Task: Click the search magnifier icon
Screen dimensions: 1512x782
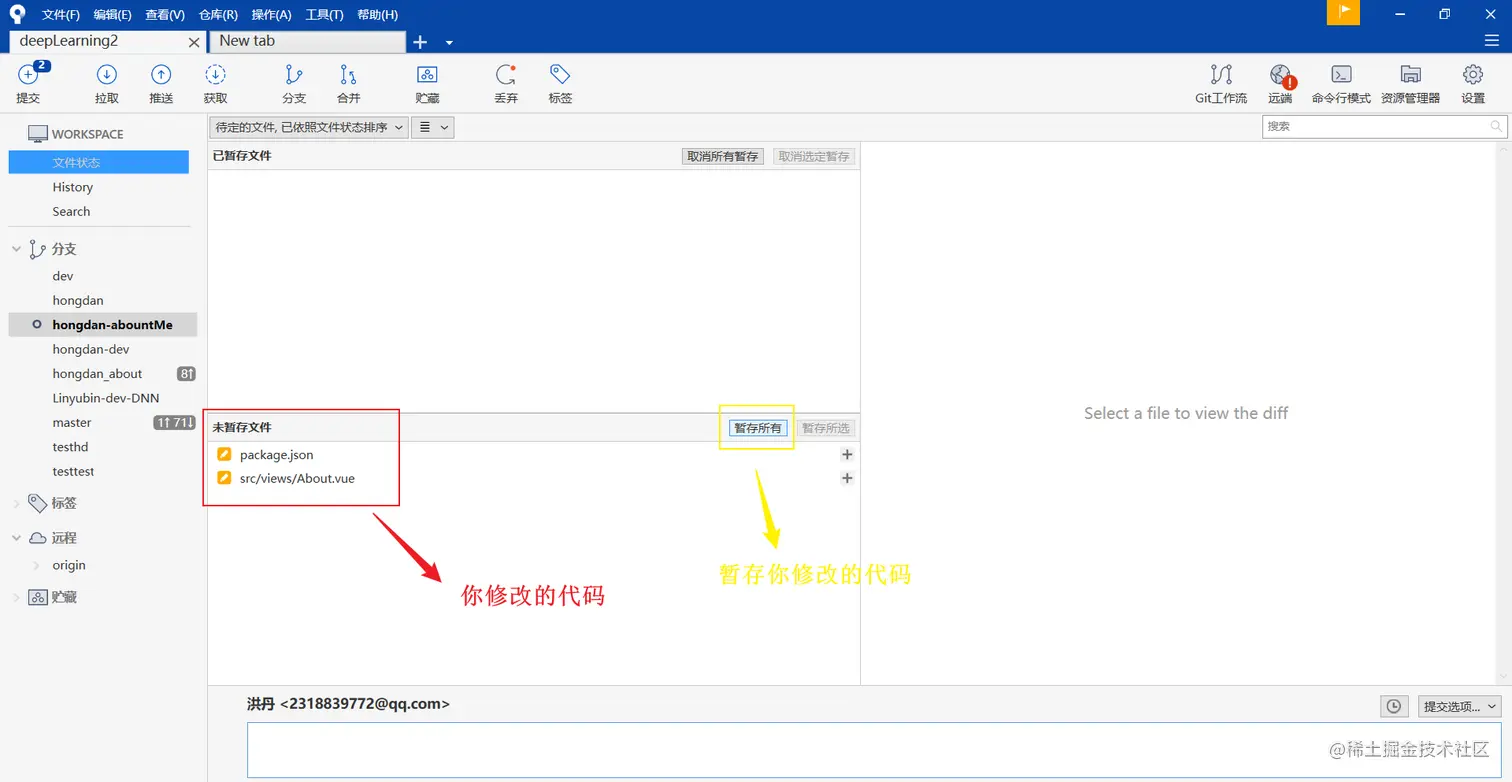Action: (x=1496, y=126)
